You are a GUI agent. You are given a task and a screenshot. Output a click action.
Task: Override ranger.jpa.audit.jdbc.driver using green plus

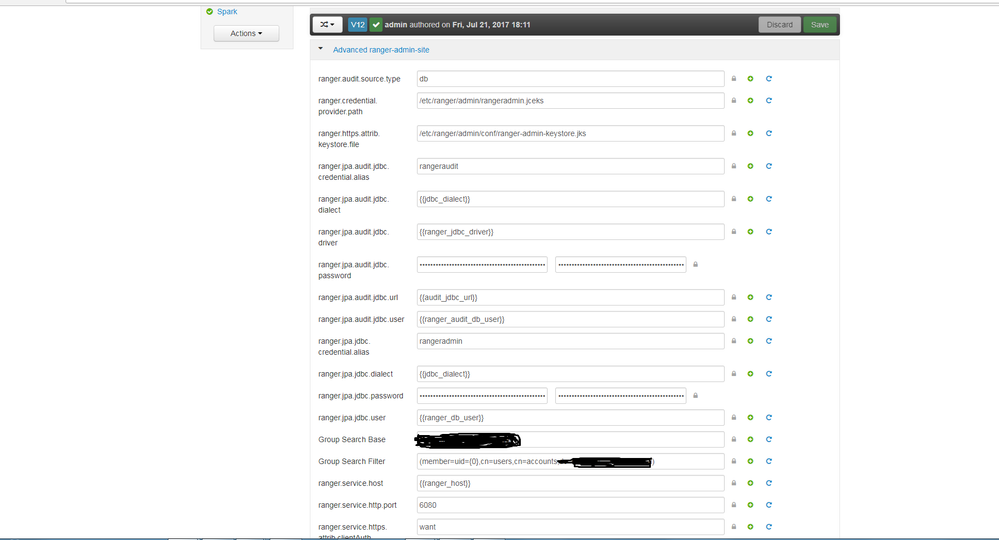[x=751, y=232]
